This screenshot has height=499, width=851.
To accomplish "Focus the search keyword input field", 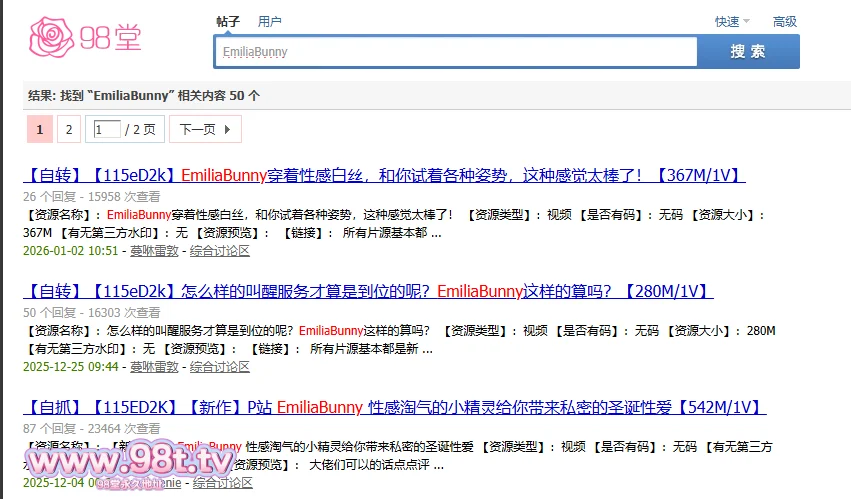I will 455,52.
